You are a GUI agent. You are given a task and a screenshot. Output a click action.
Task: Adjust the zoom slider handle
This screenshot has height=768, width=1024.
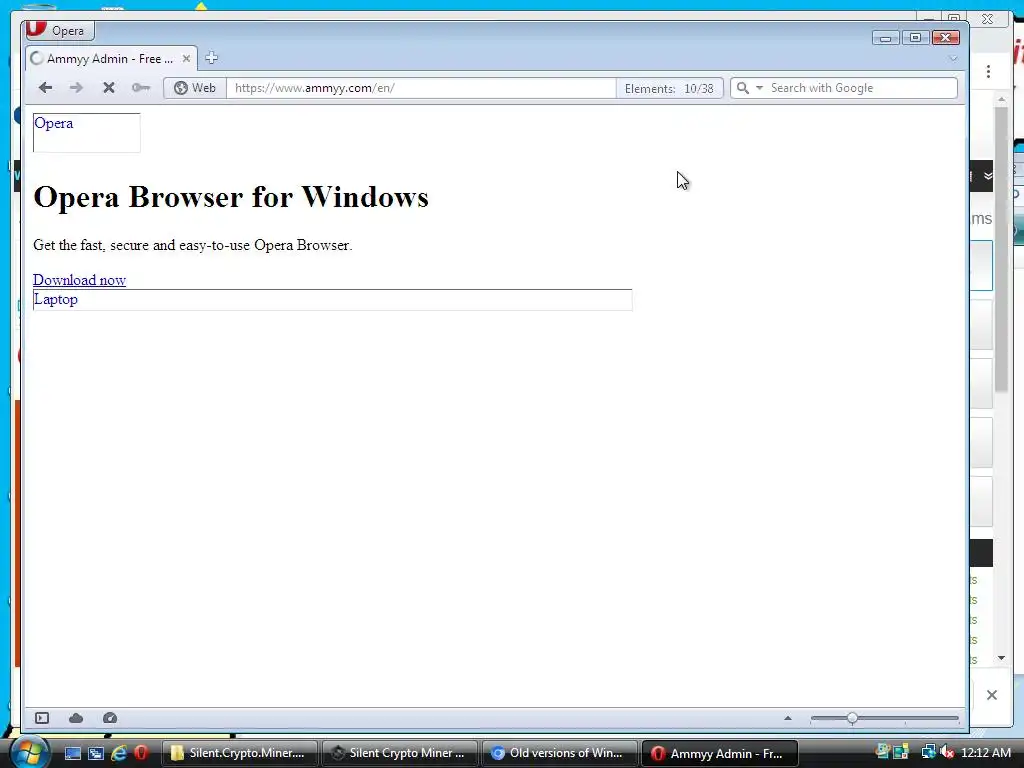[852, 718]
